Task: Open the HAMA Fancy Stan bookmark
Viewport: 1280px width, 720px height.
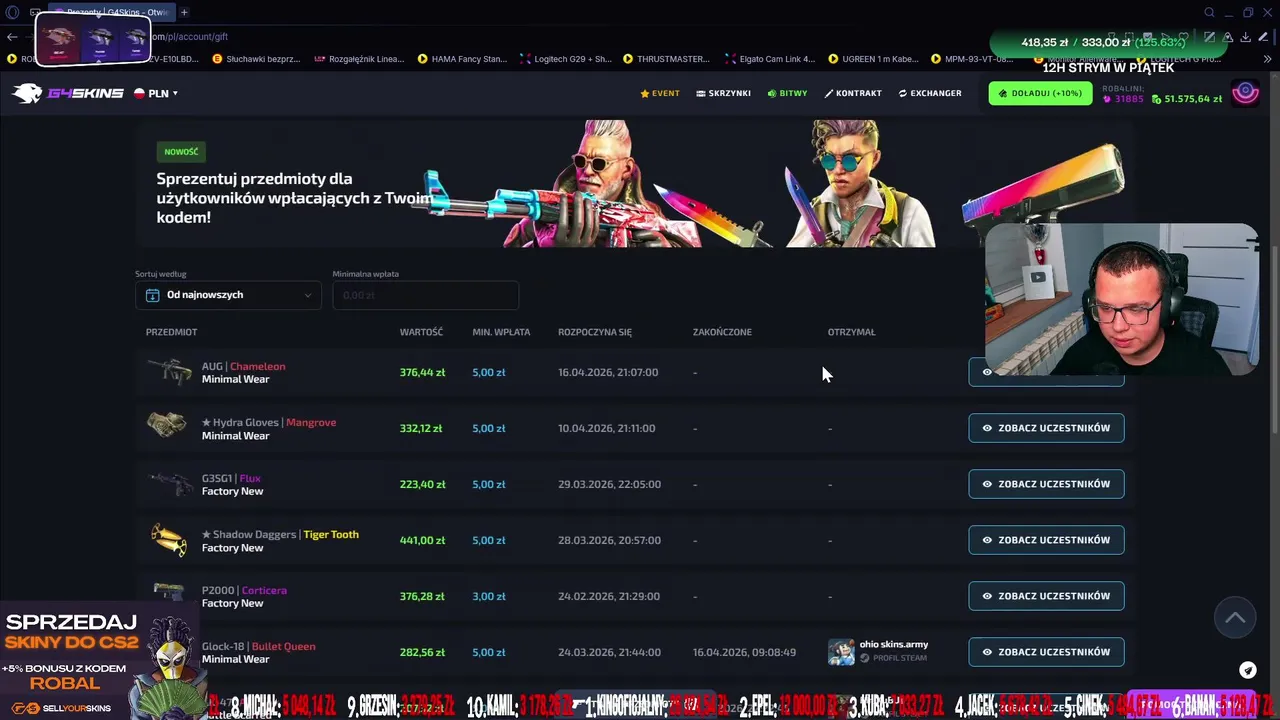Action: pos(462,59)
